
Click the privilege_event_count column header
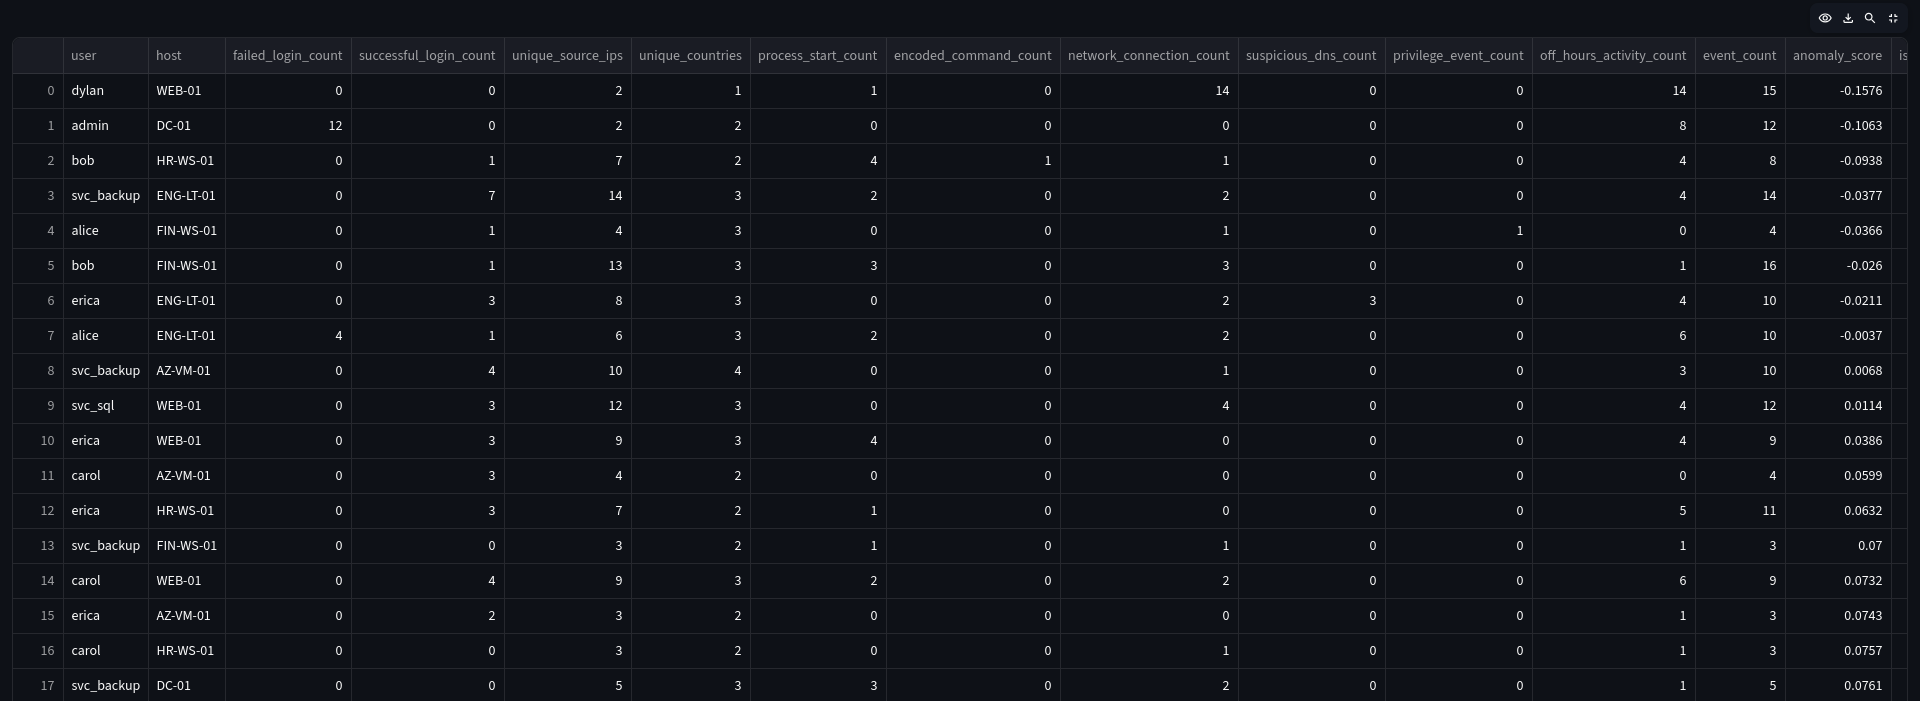(1459, 56)
